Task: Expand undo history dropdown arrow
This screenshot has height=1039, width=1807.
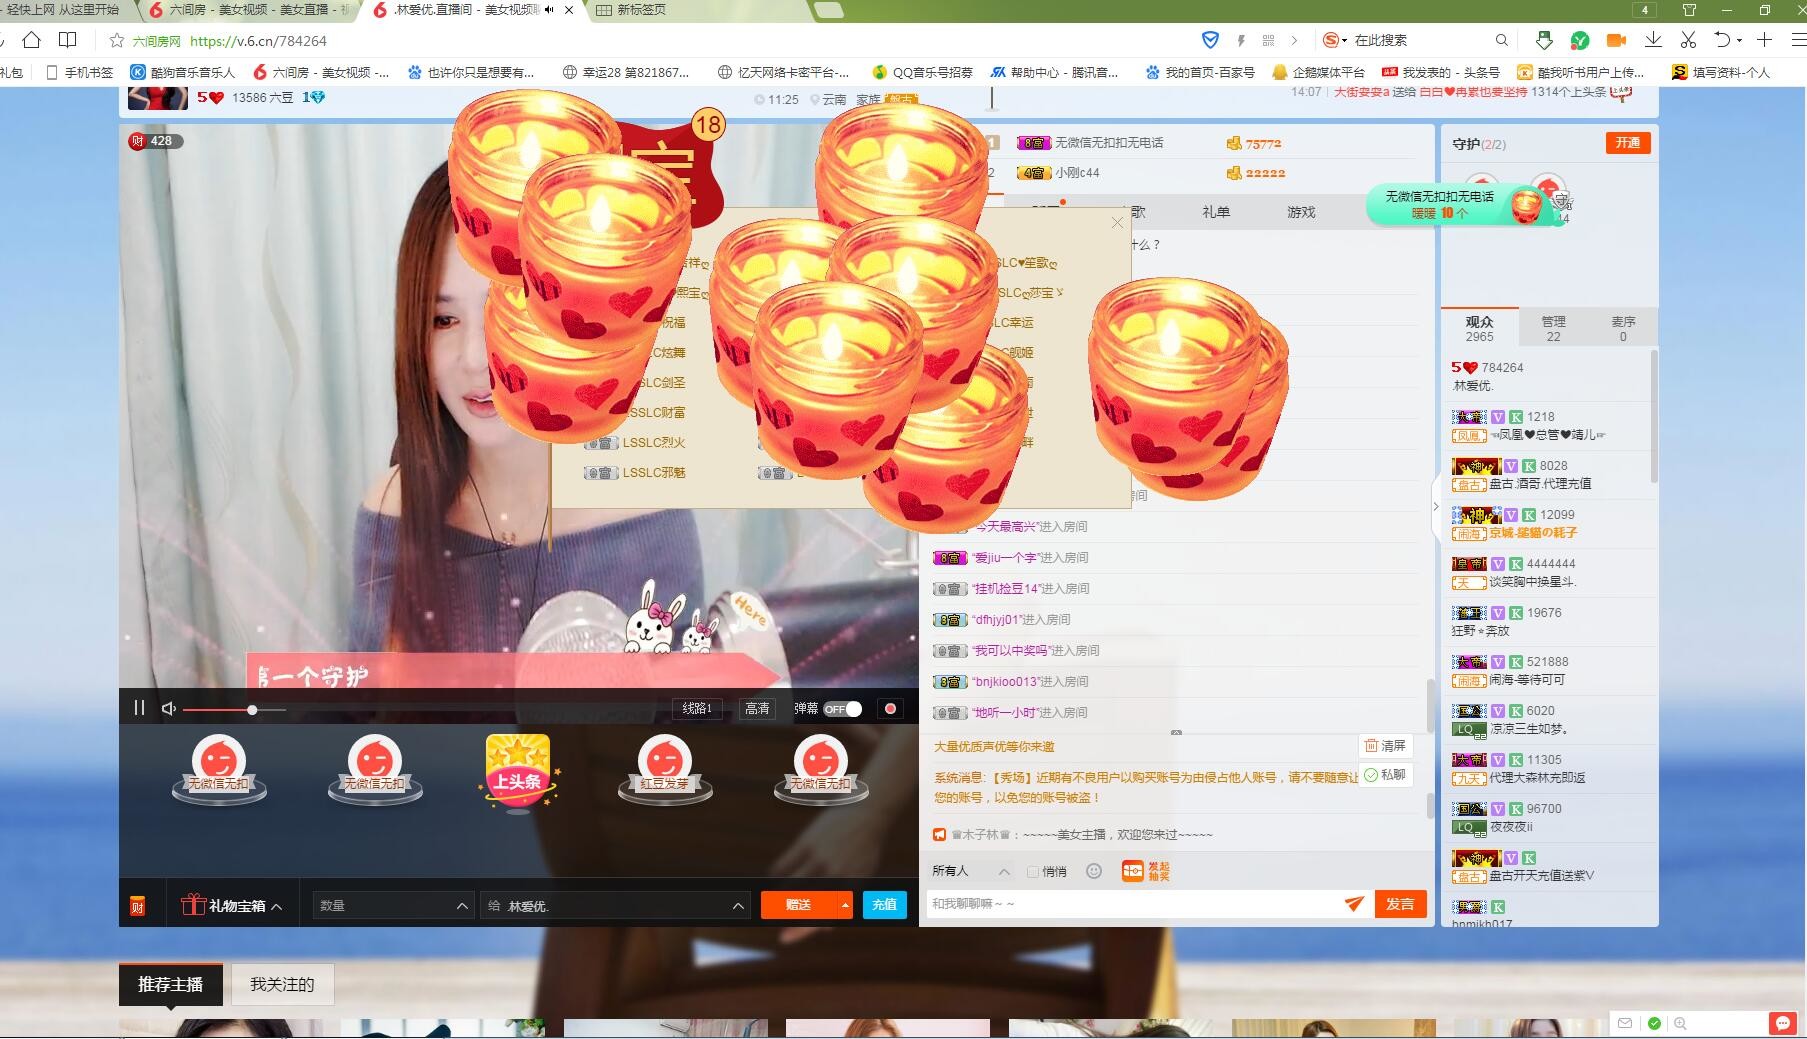Action: [x=1740, y=41]
